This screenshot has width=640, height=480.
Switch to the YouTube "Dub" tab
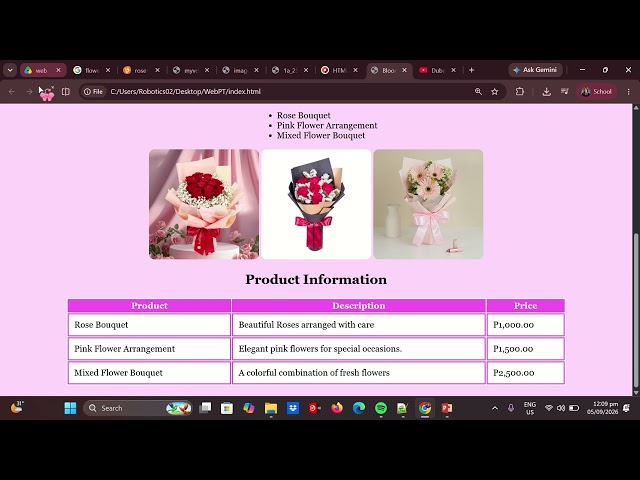click(437, 70)
